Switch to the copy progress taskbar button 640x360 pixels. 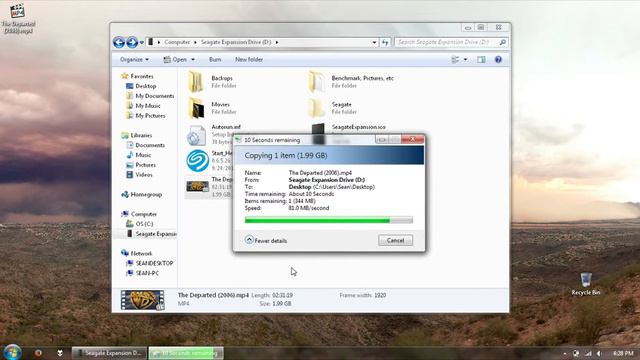click(186, 353)
